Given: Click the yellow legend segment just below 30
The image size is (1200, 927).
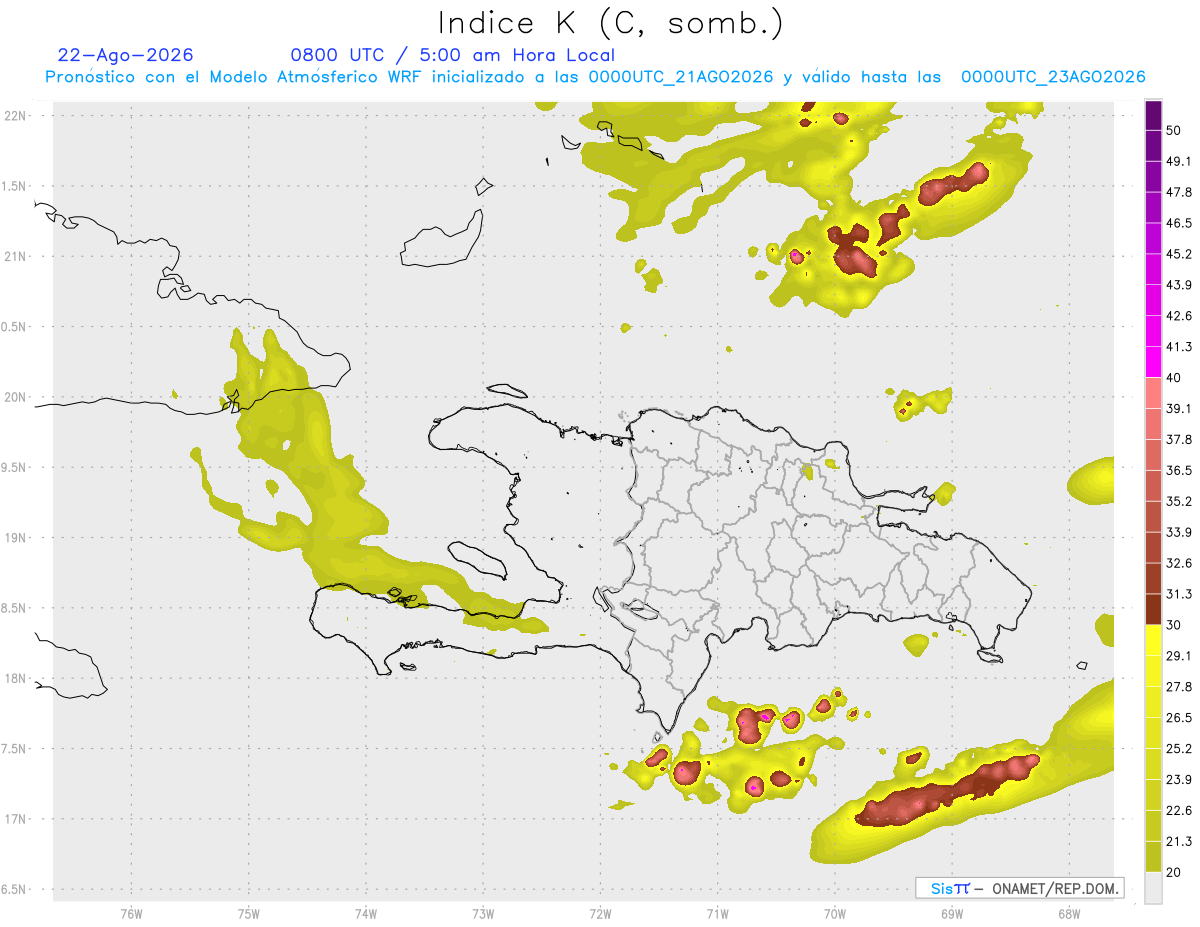Looking at the screenshot, I should 1153,640.
